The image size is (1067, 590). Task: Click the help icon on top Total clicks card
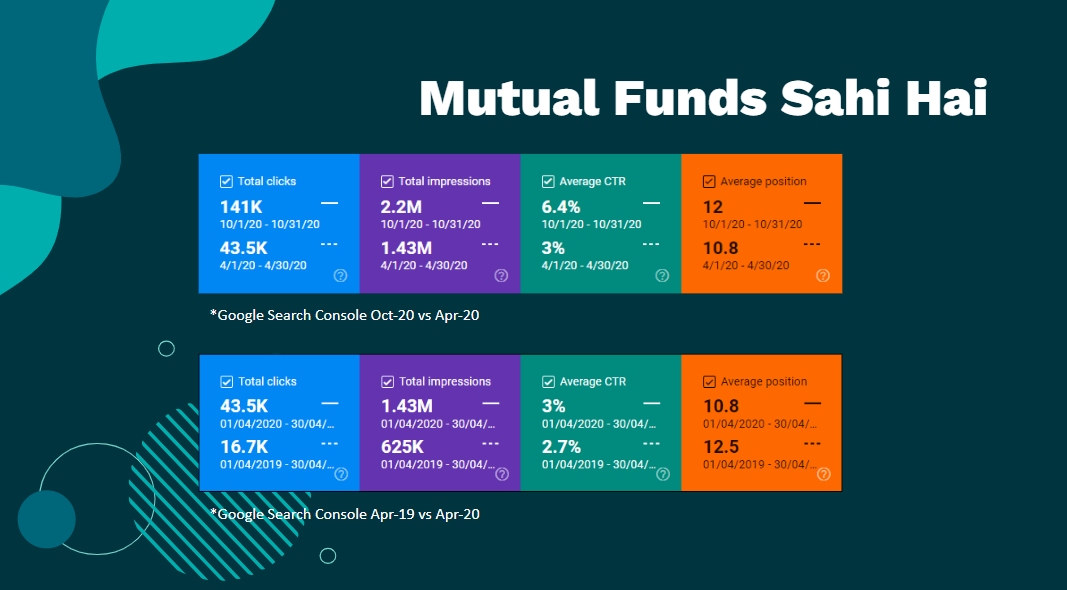pos(340,275)
